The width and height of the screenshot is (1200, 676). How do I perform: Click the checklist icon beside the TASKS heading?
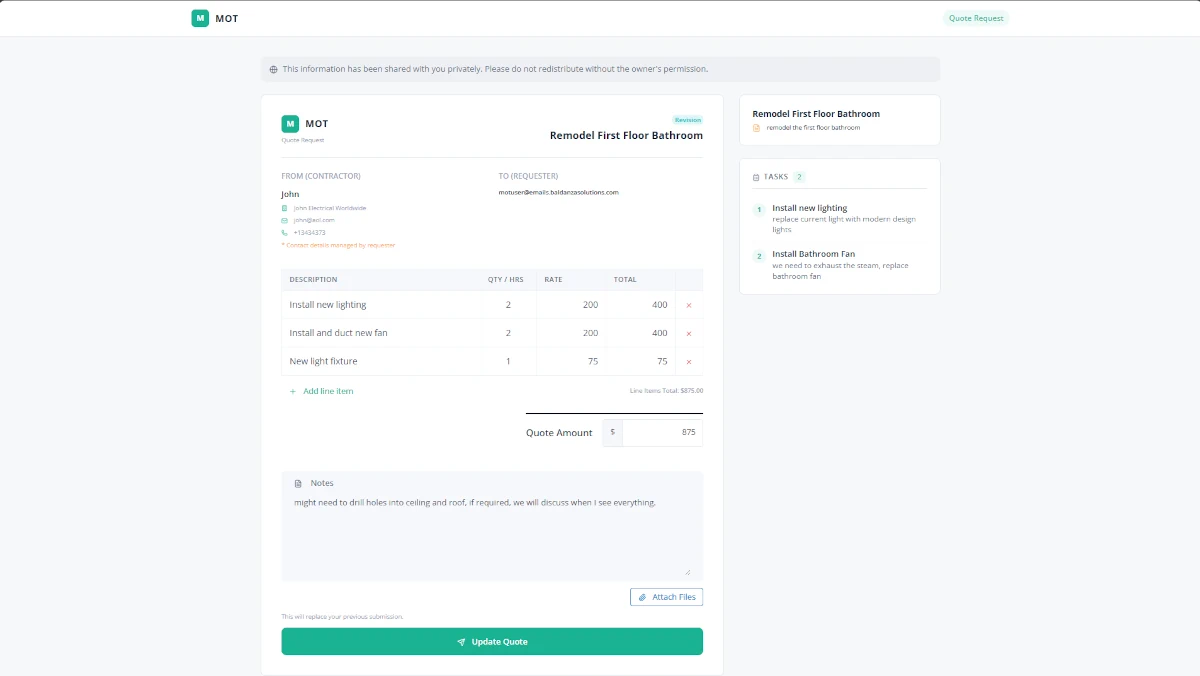coord(758,176)
